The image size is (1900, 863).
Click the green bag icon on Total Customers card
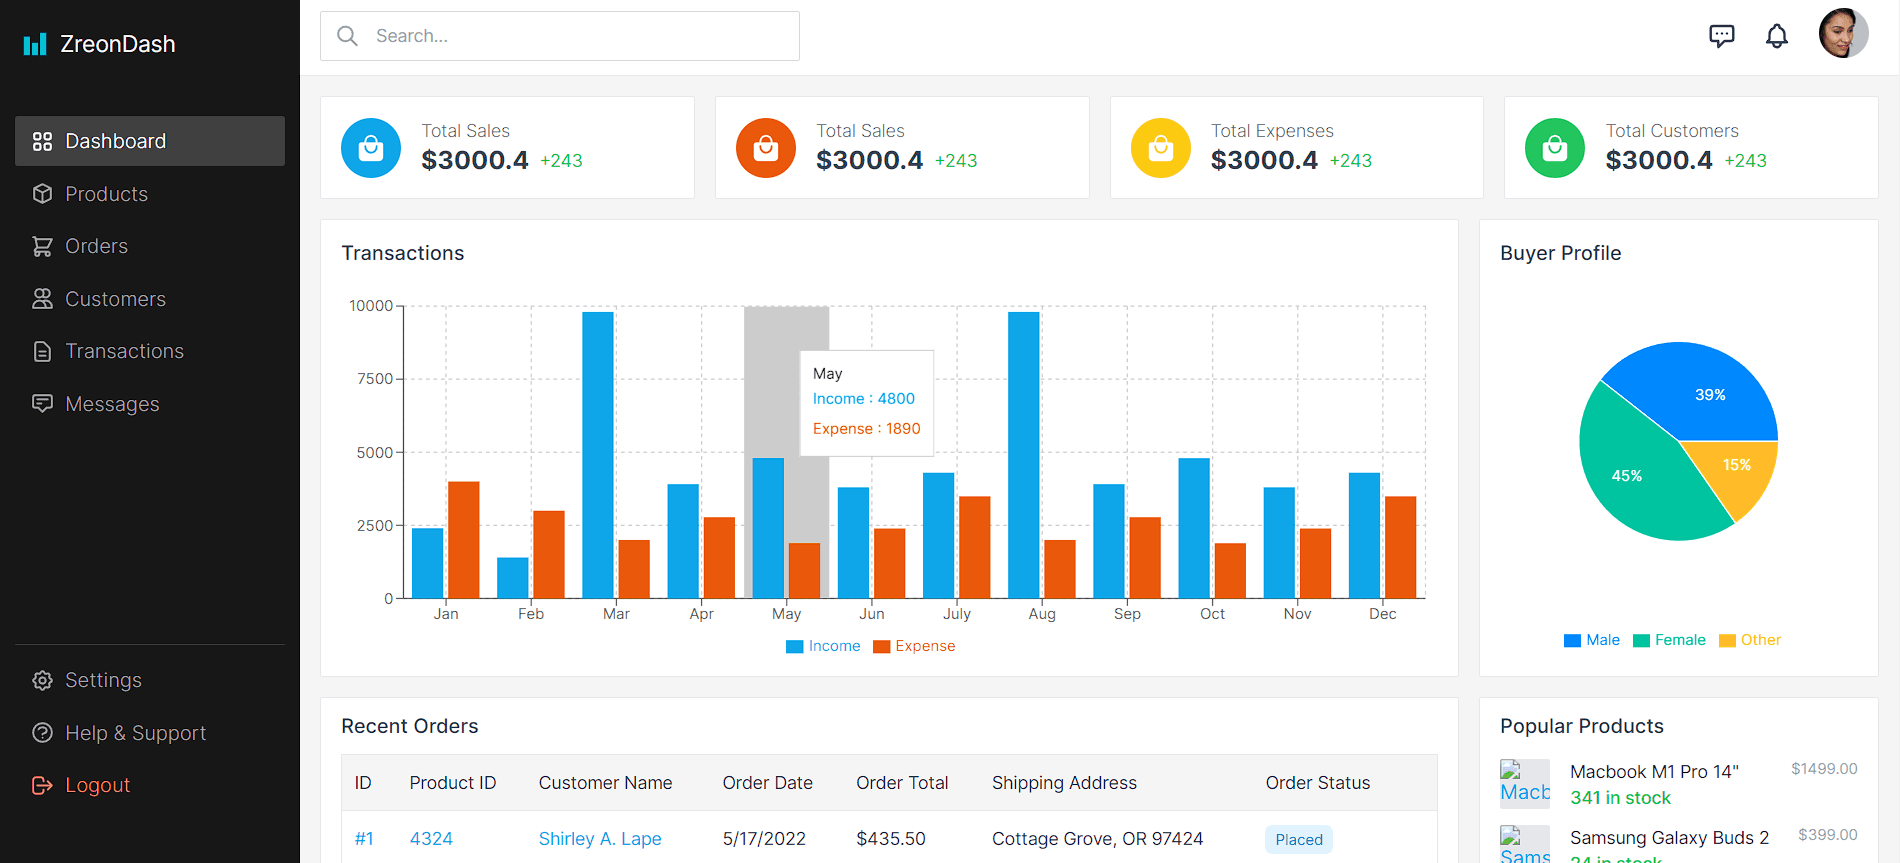pos(1555,148)
